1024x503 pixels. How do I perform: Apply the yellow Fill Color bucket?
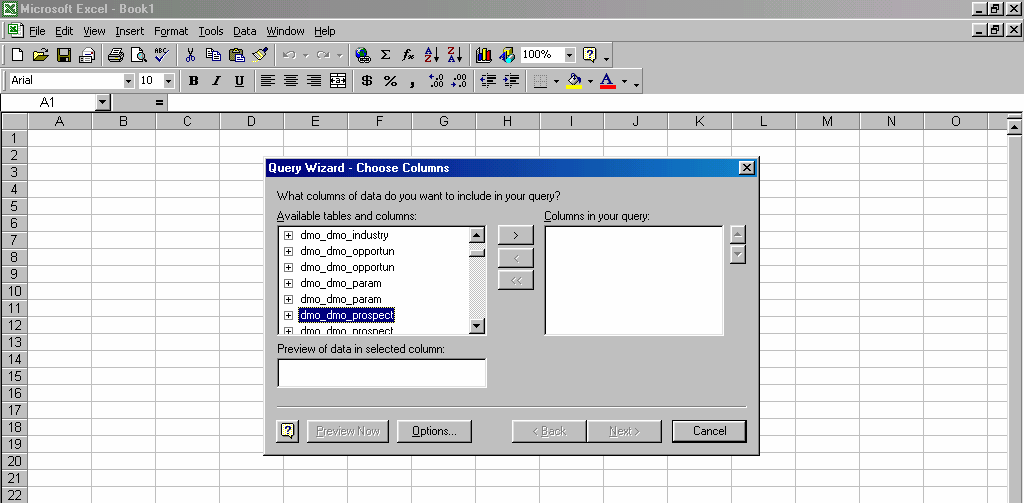(575, 81)
